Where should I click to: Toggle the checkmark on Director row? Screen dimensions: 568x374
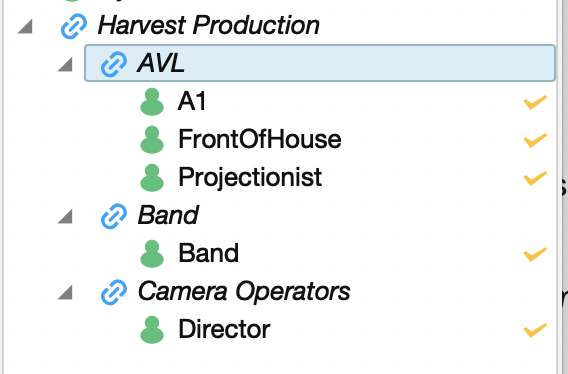pos(535,330)
